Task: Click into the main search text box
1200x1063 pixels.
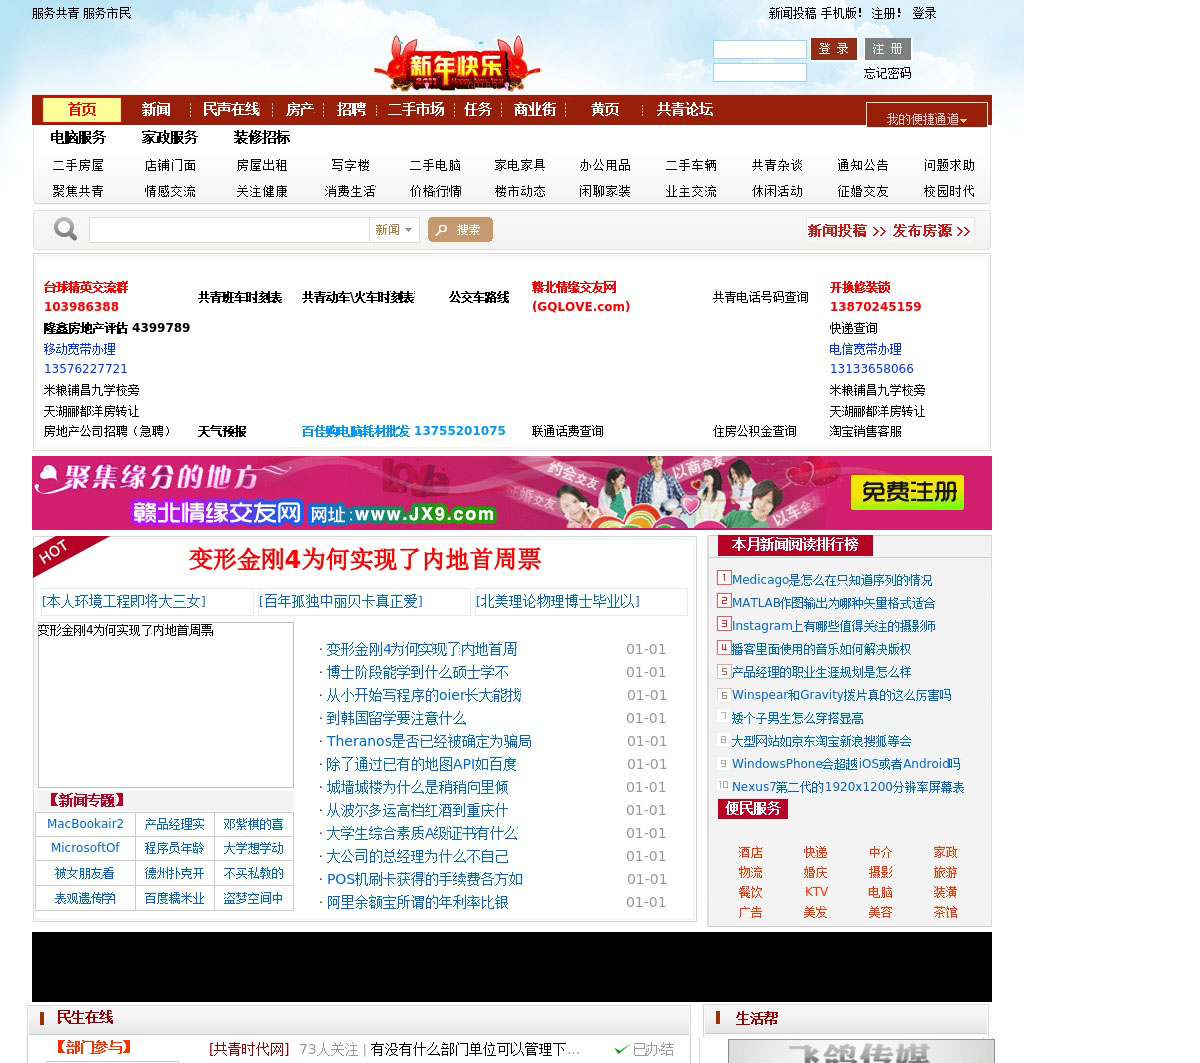Action: point(229,230)
